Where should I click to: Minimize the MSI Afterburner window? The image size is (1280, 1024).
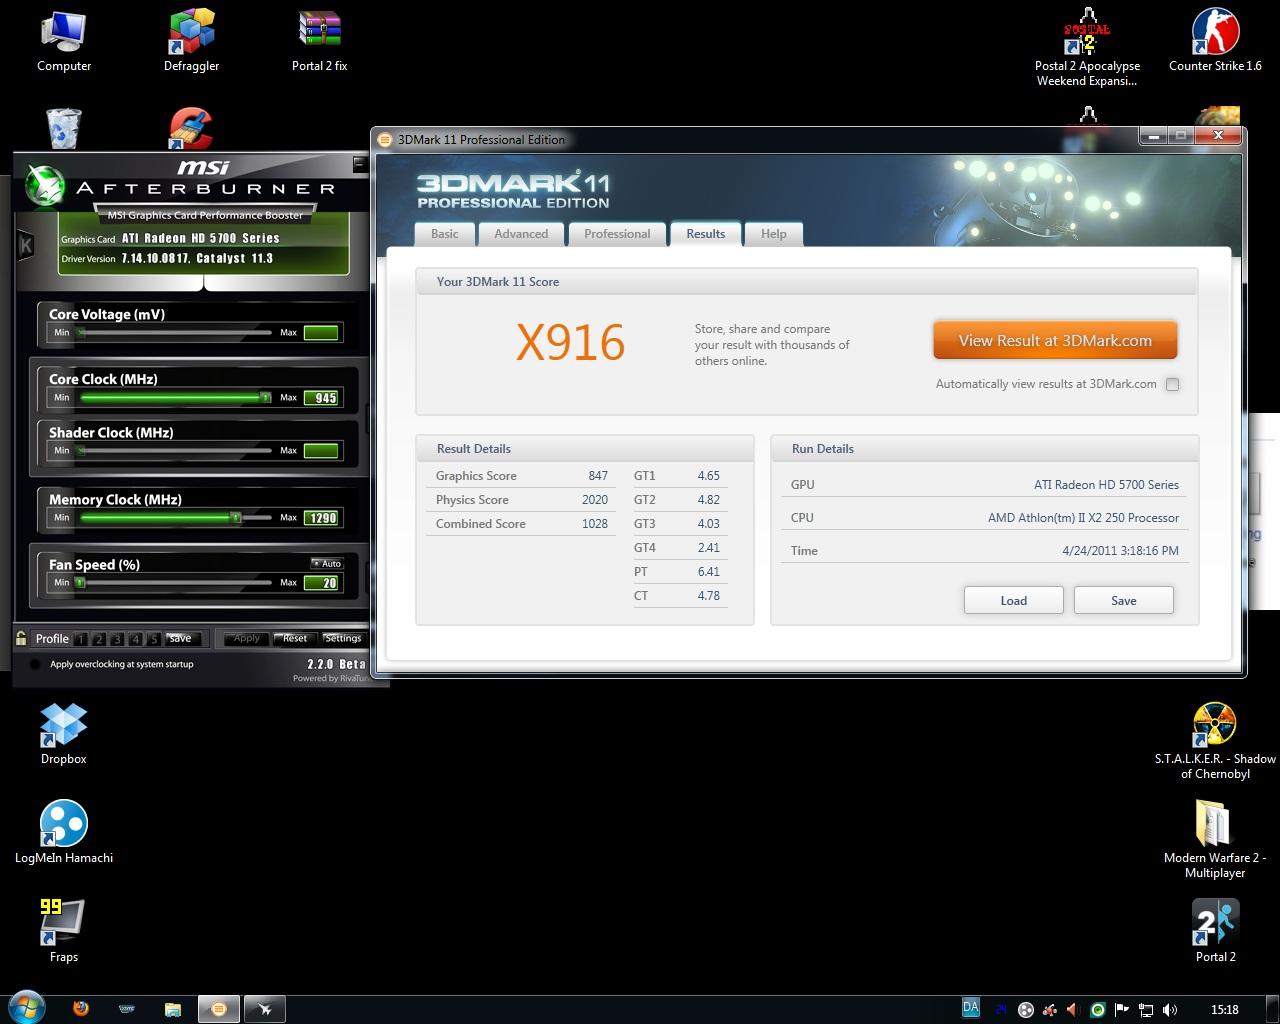[360, 164]
